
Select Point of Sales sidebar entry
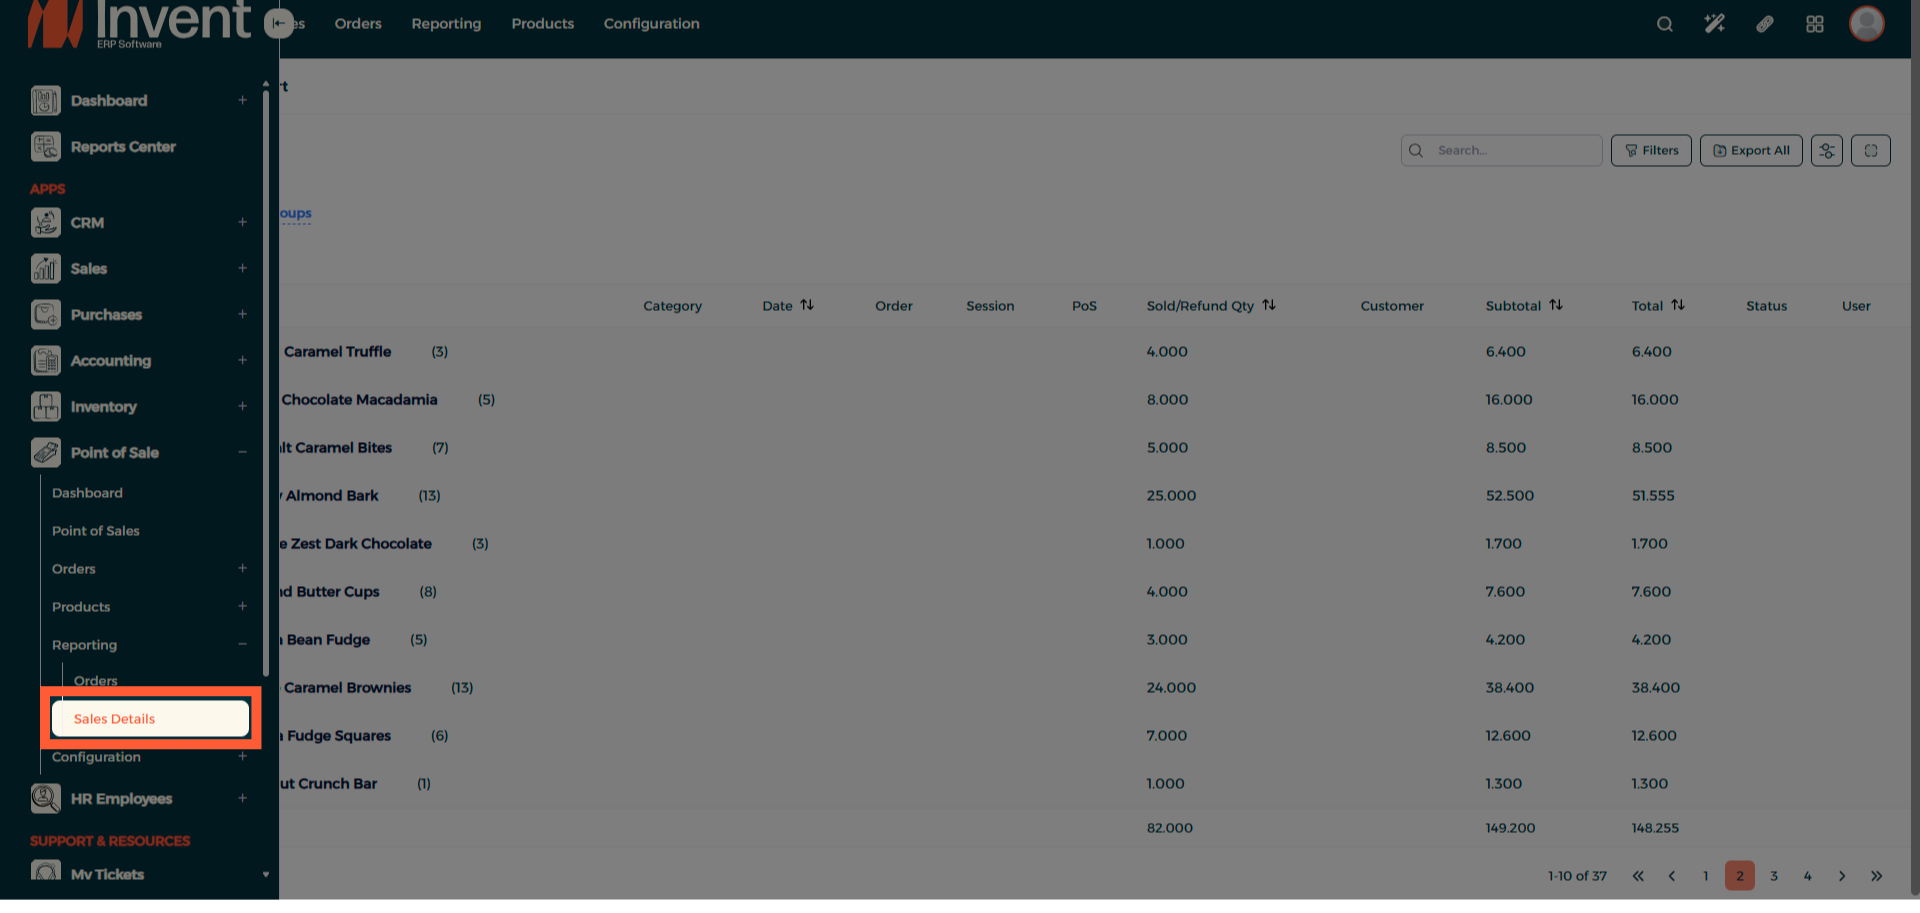(96, 531)
